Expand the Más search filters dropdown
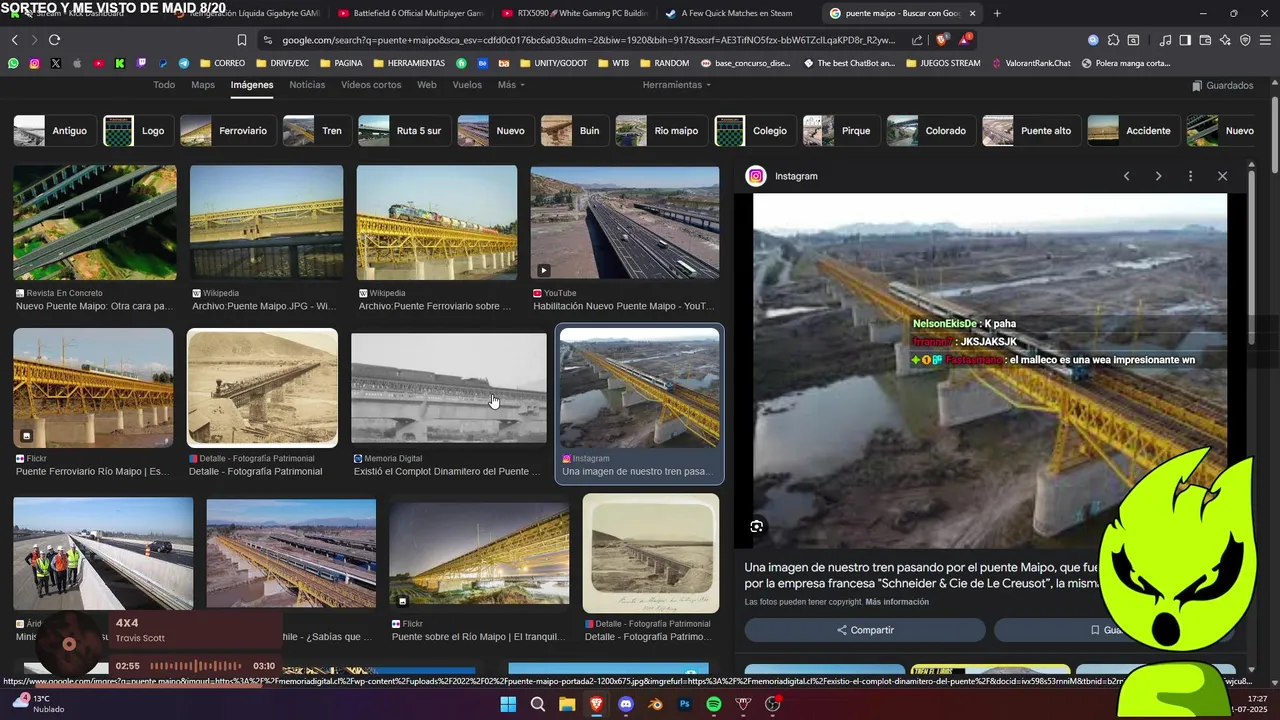Viewport: 1280px width, 720px height. tap(511, 85)
